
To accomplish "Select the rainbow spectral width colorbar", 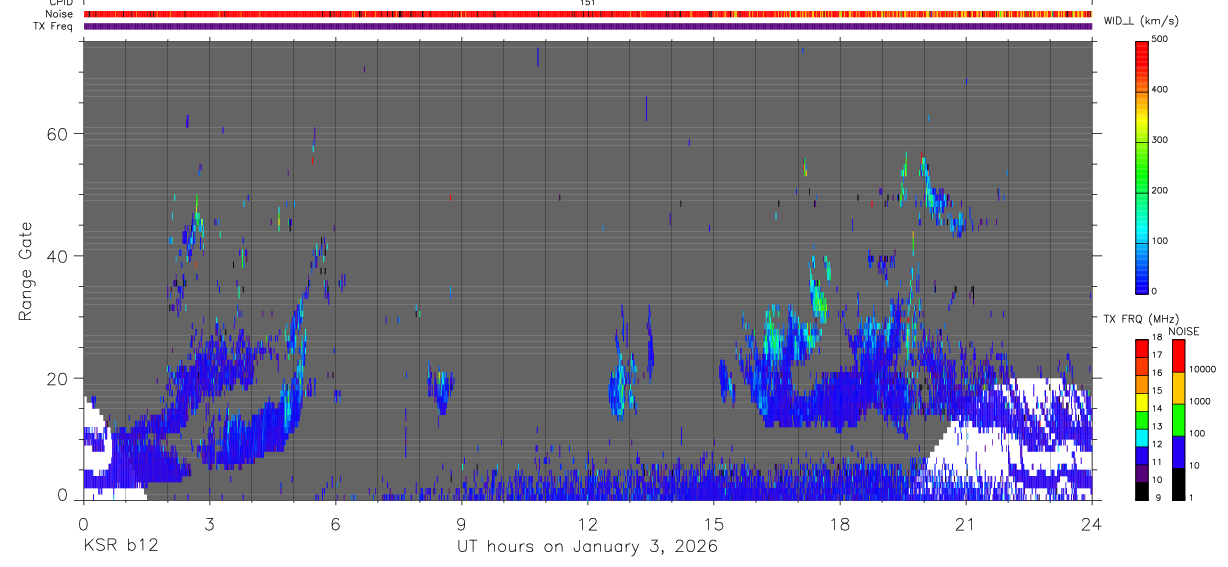I will tap(1141, 166).
